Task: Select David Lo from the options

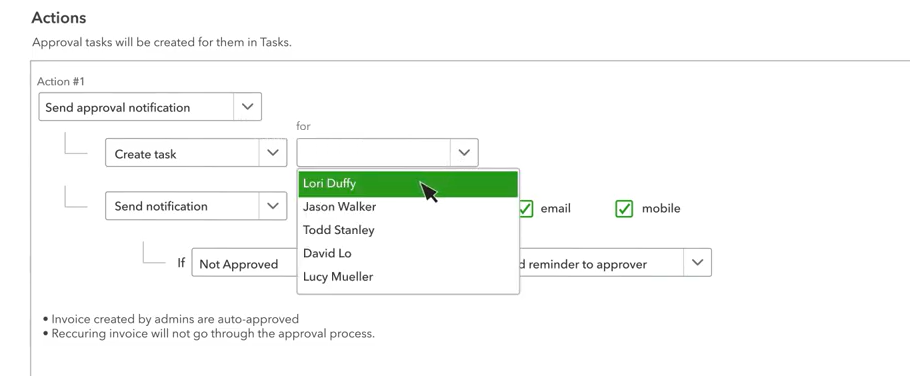Action: pyautogui.click(x=408, y=254)
